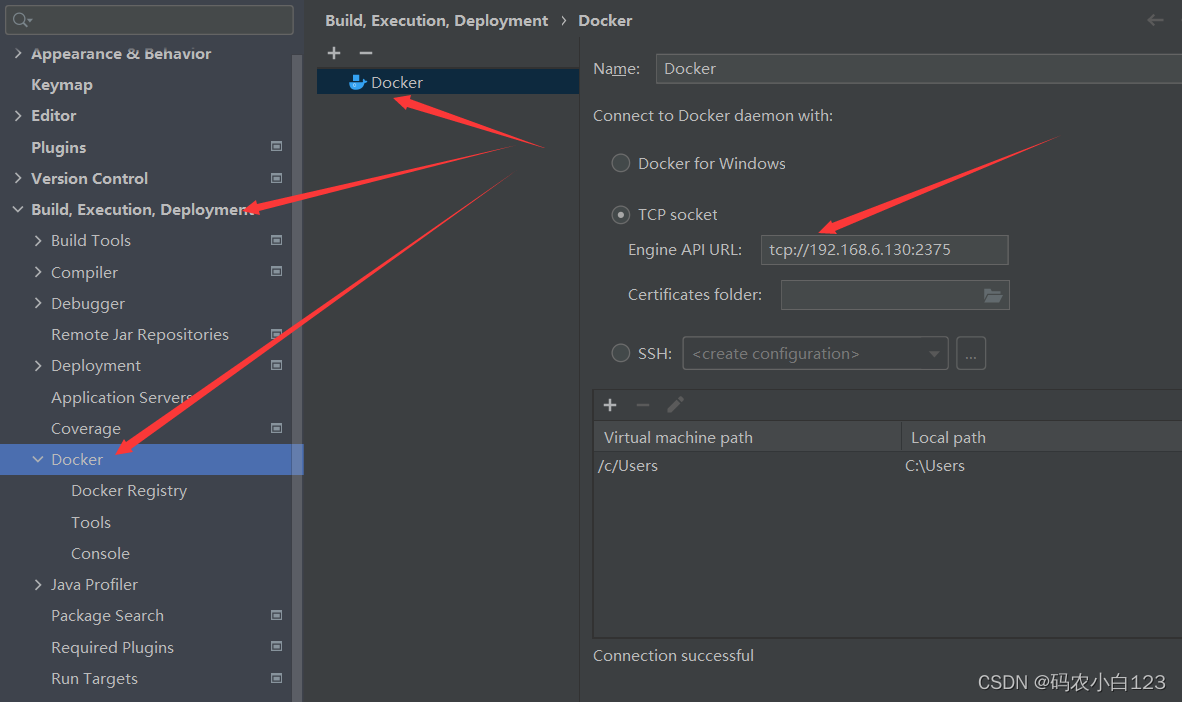1182x702 pixels.
Task: Click project-level icon beside Build Tools
Action: [x=276, y=240]
